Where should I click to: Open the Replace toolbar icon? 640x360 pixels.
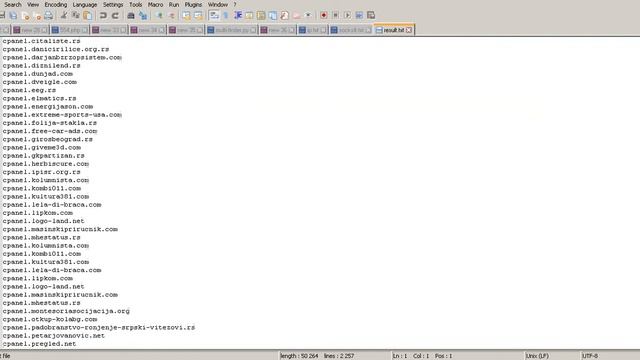(x=143, y=16)
